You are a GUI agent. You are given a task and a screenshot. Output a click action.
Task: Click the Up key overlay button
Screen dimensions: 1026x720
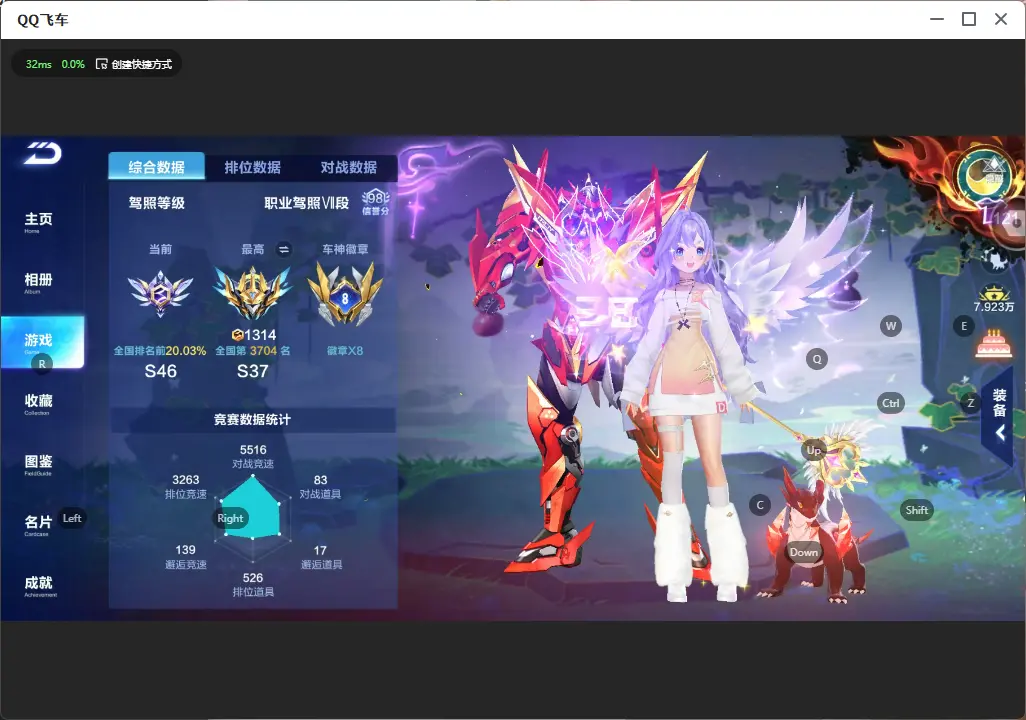[x=813, y=450]
